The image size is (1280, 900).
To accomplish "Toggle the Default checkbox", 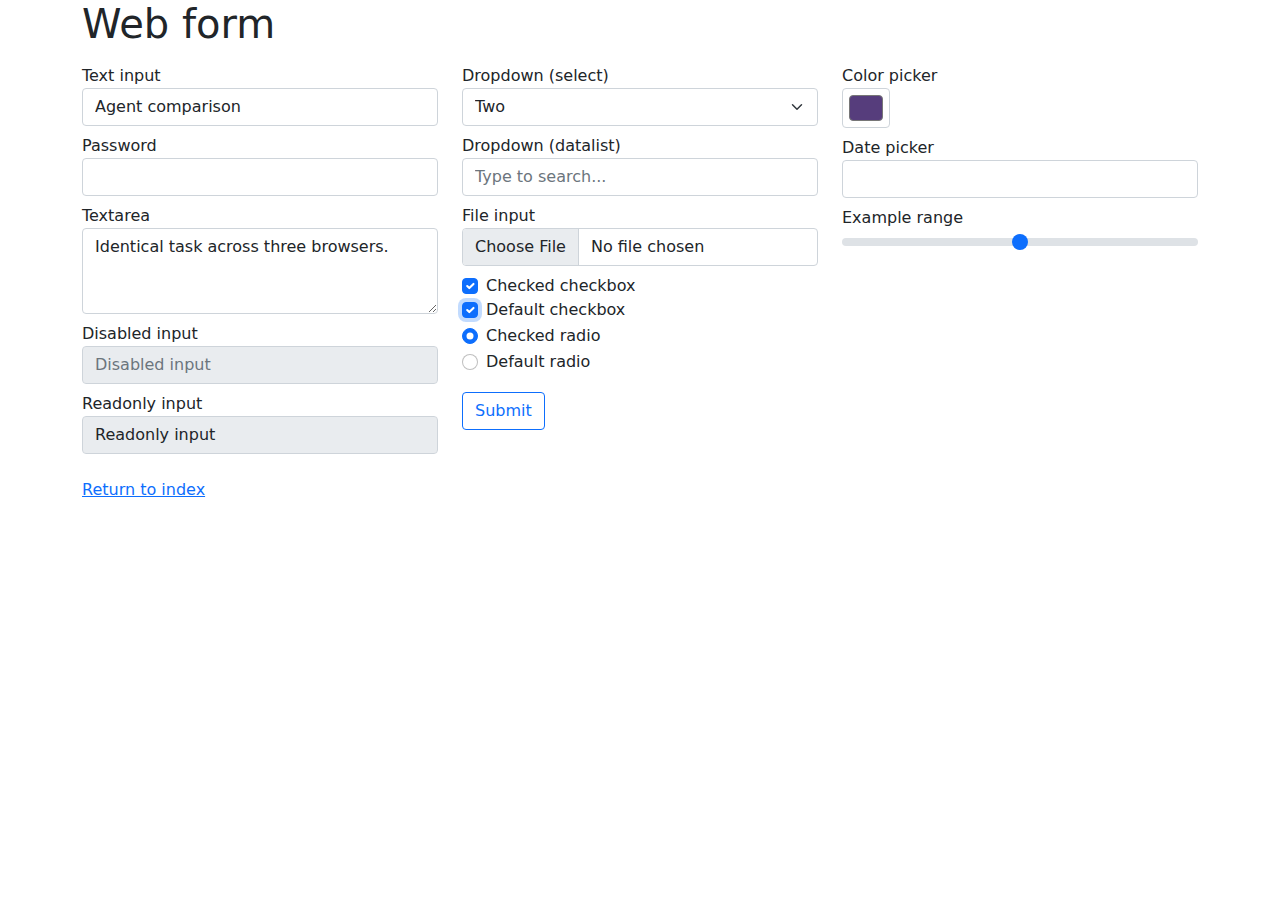I will click(470, 310).
